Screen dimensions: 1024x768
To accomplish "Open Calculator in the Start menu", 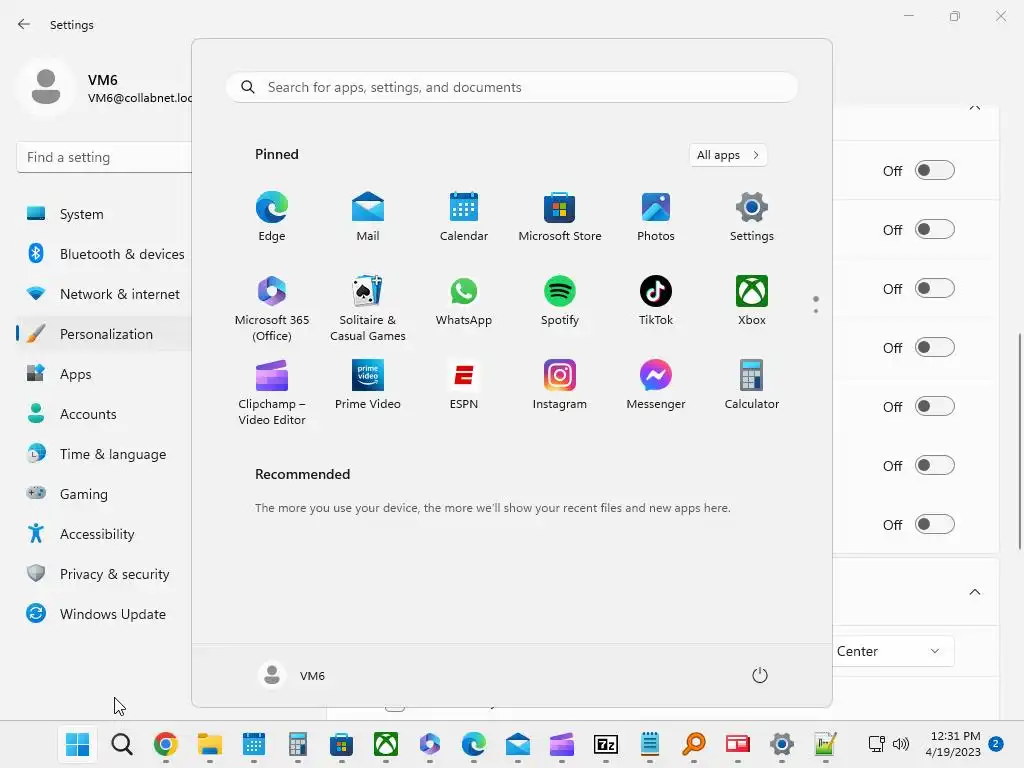I will click(x=752, y=385).
